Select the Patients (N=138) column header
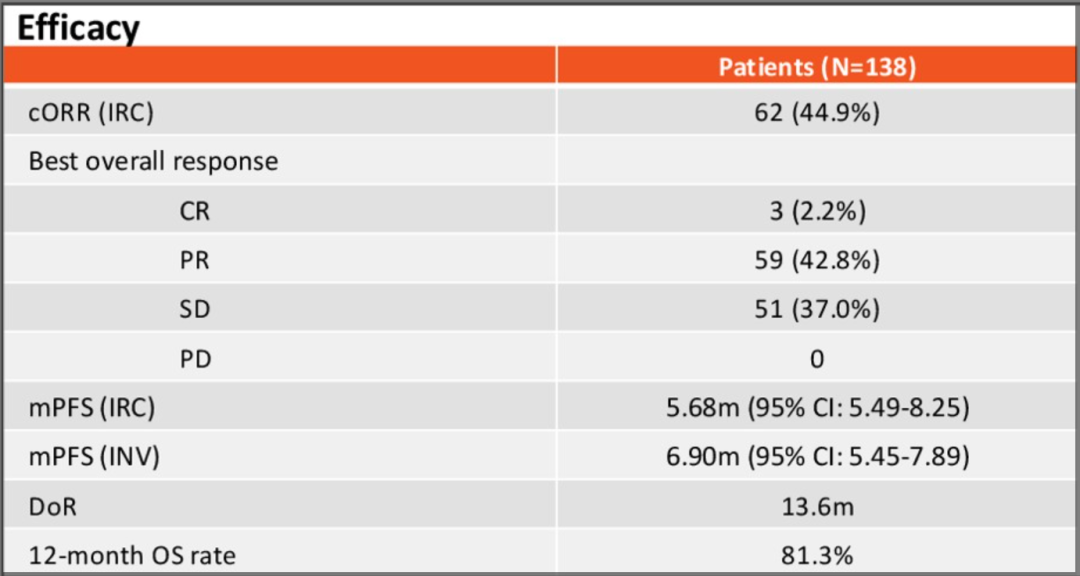Image resolution: width=1080 pixels, height=576 pixels. pyautogui.click(x=817, y=67)
